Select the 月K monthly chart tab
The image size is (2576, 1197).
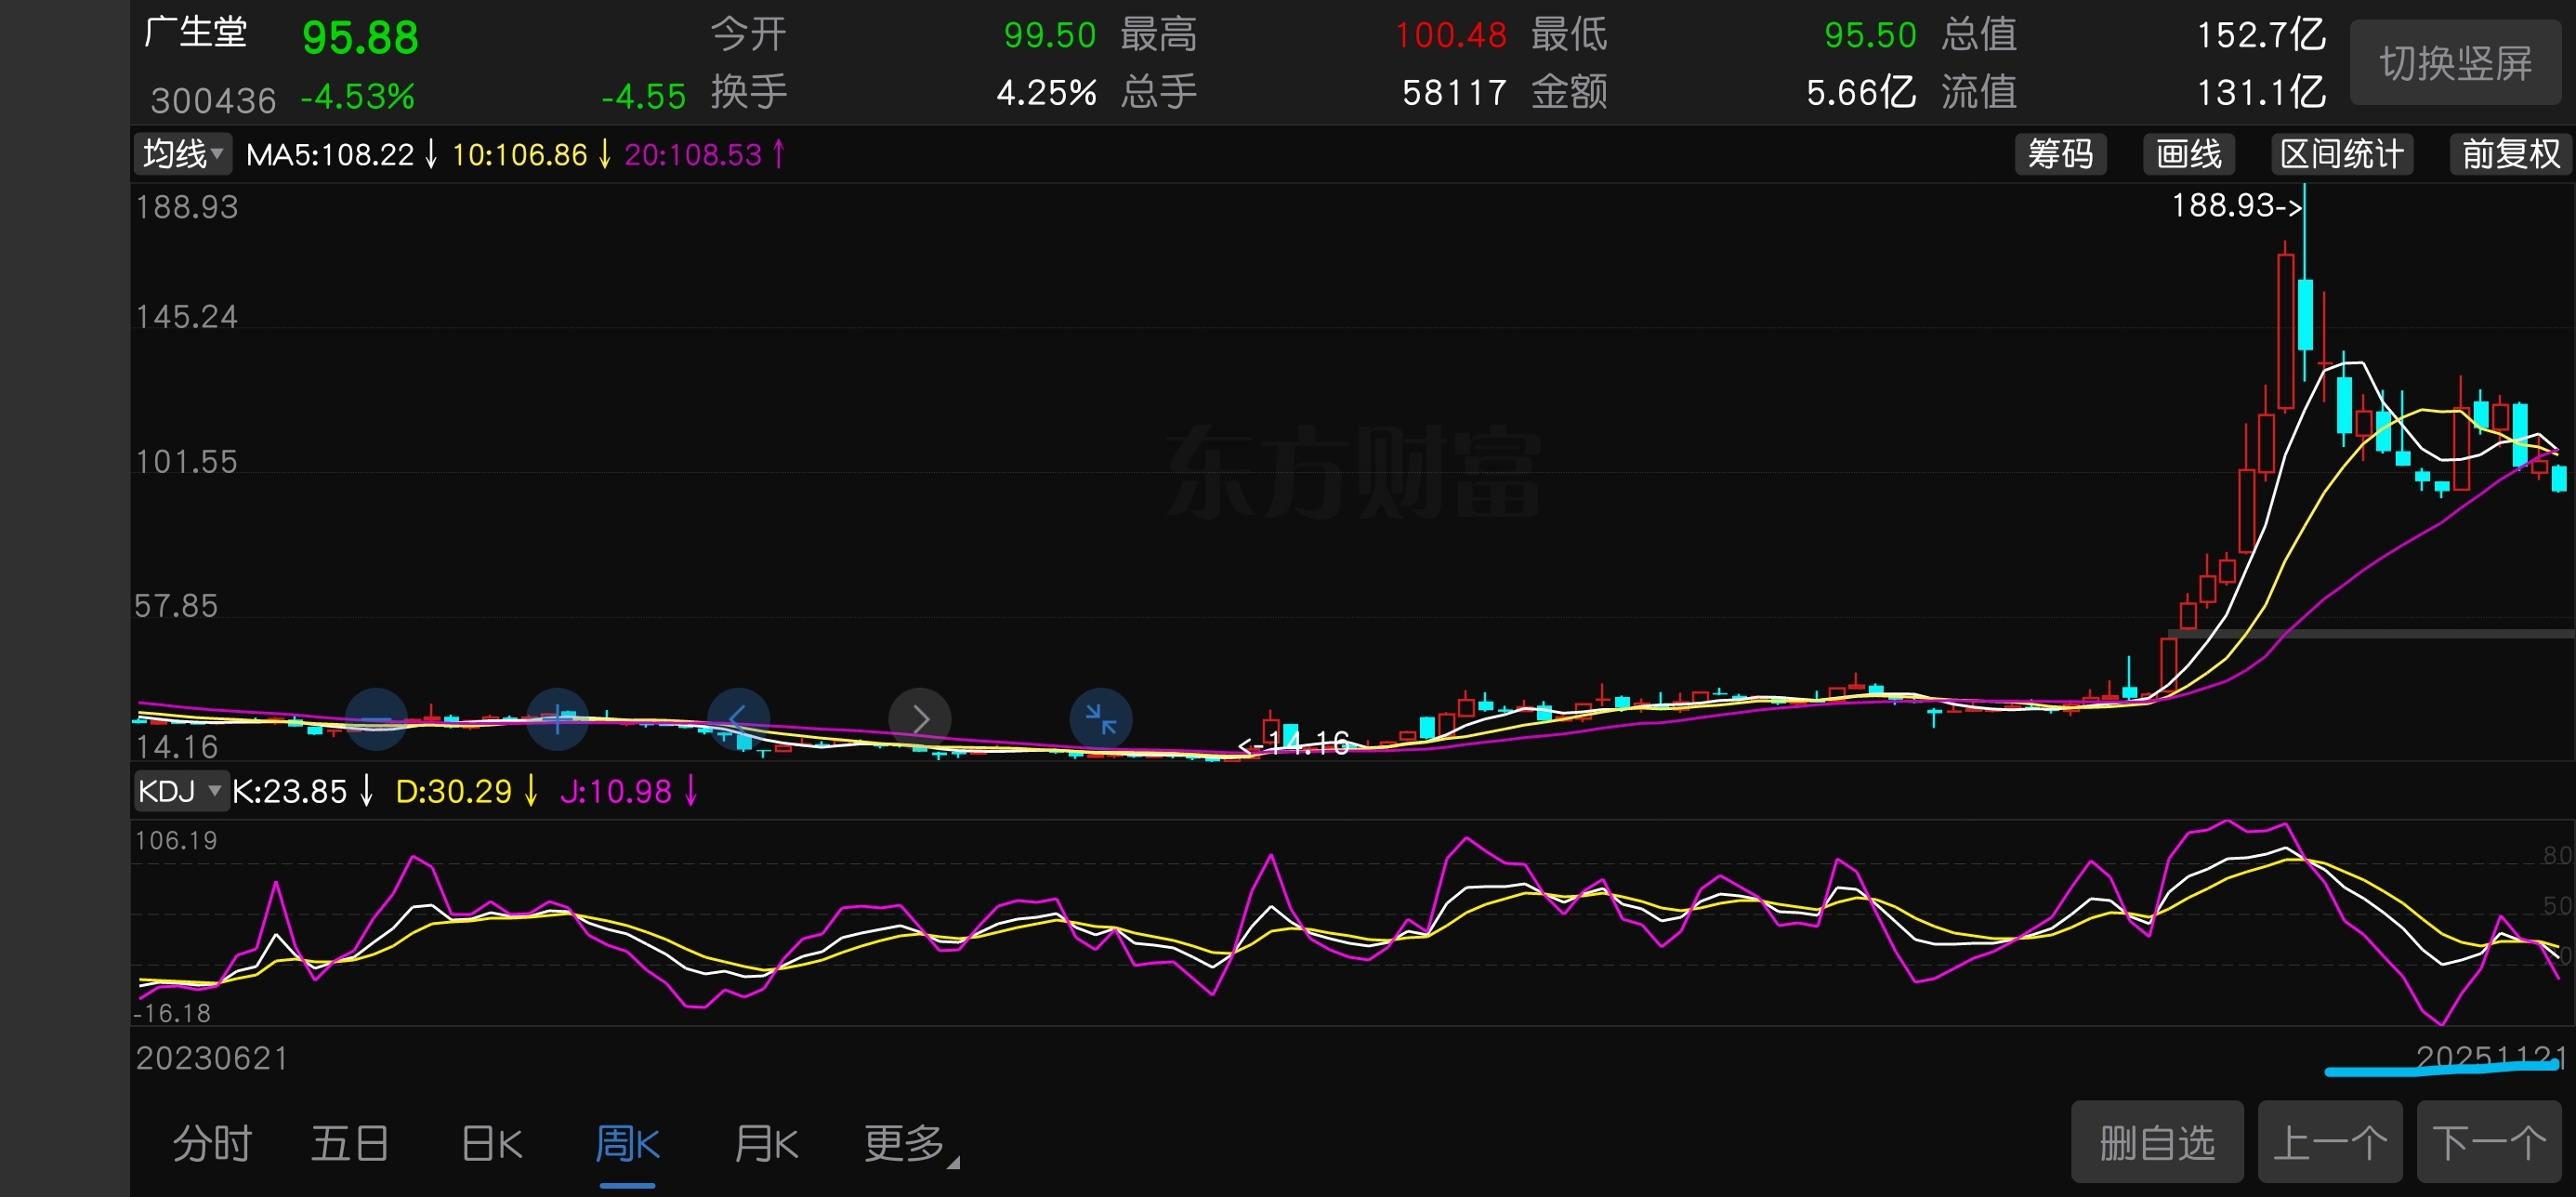tap(765, 1143)
